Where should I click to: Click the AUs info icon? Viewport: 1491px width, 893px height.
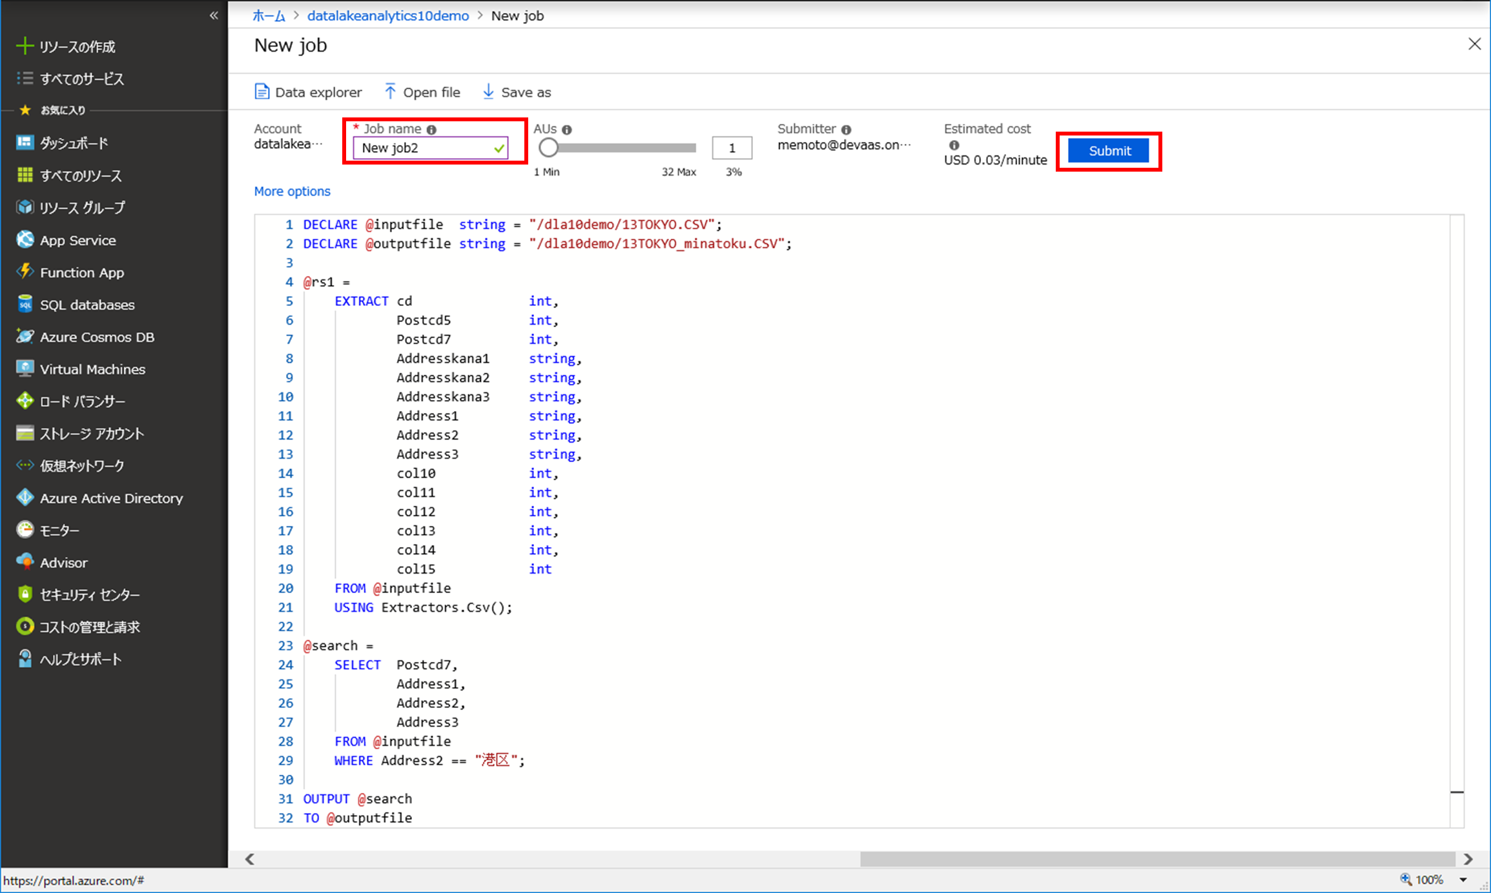[567, 130]
